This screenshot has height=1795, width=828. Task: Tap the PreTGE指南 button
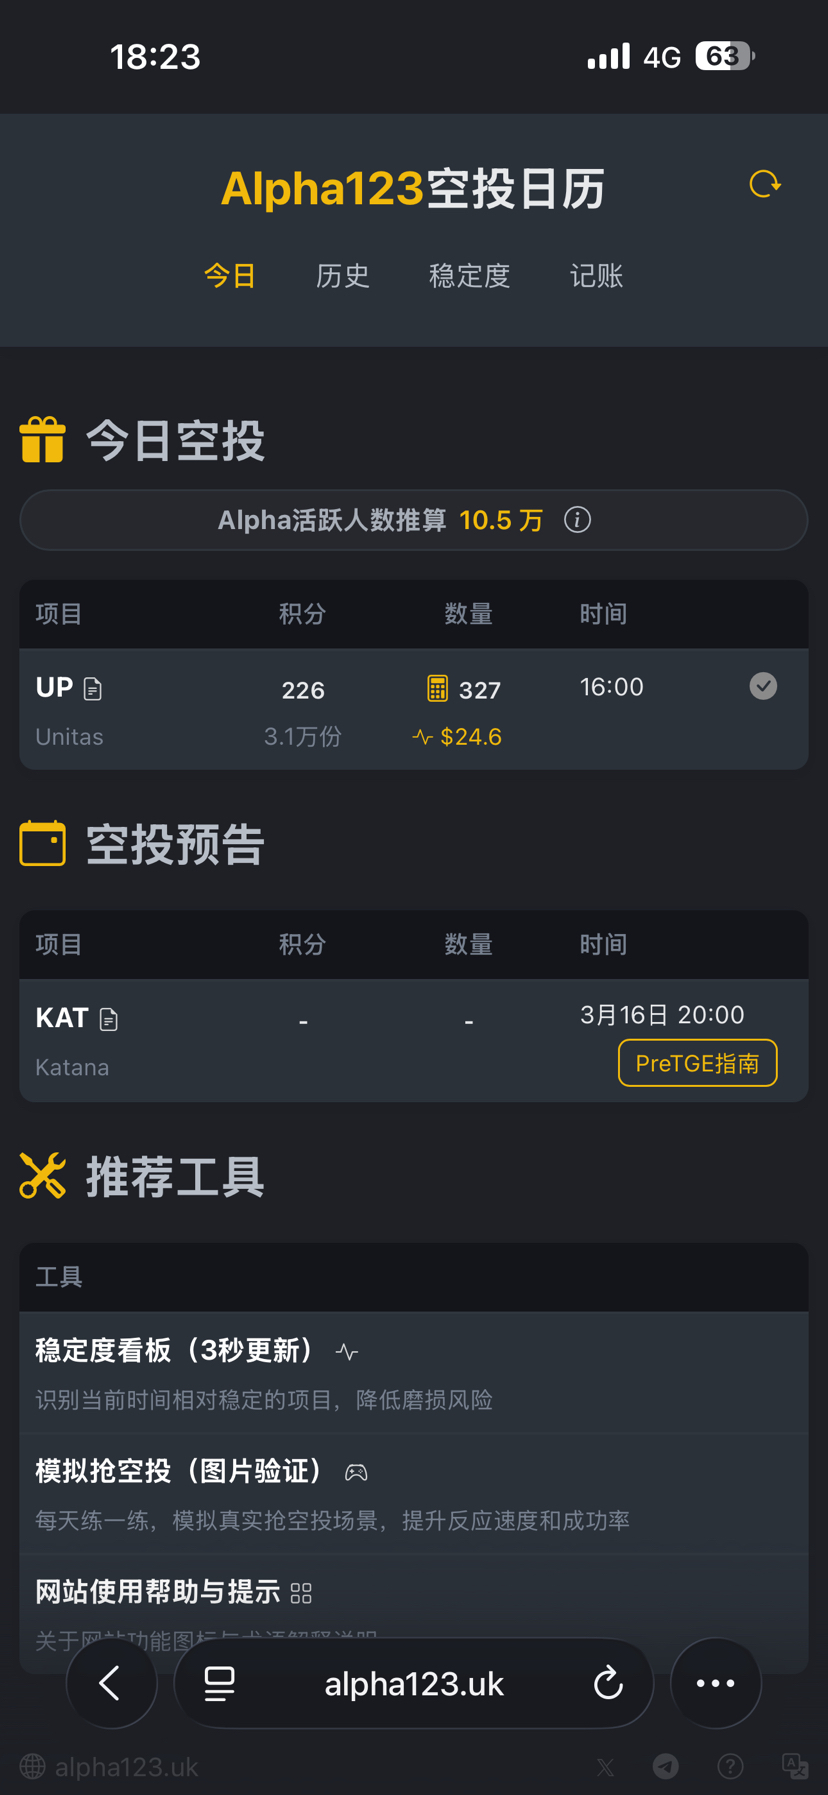pyautogui.click(x=698, y=1063)
